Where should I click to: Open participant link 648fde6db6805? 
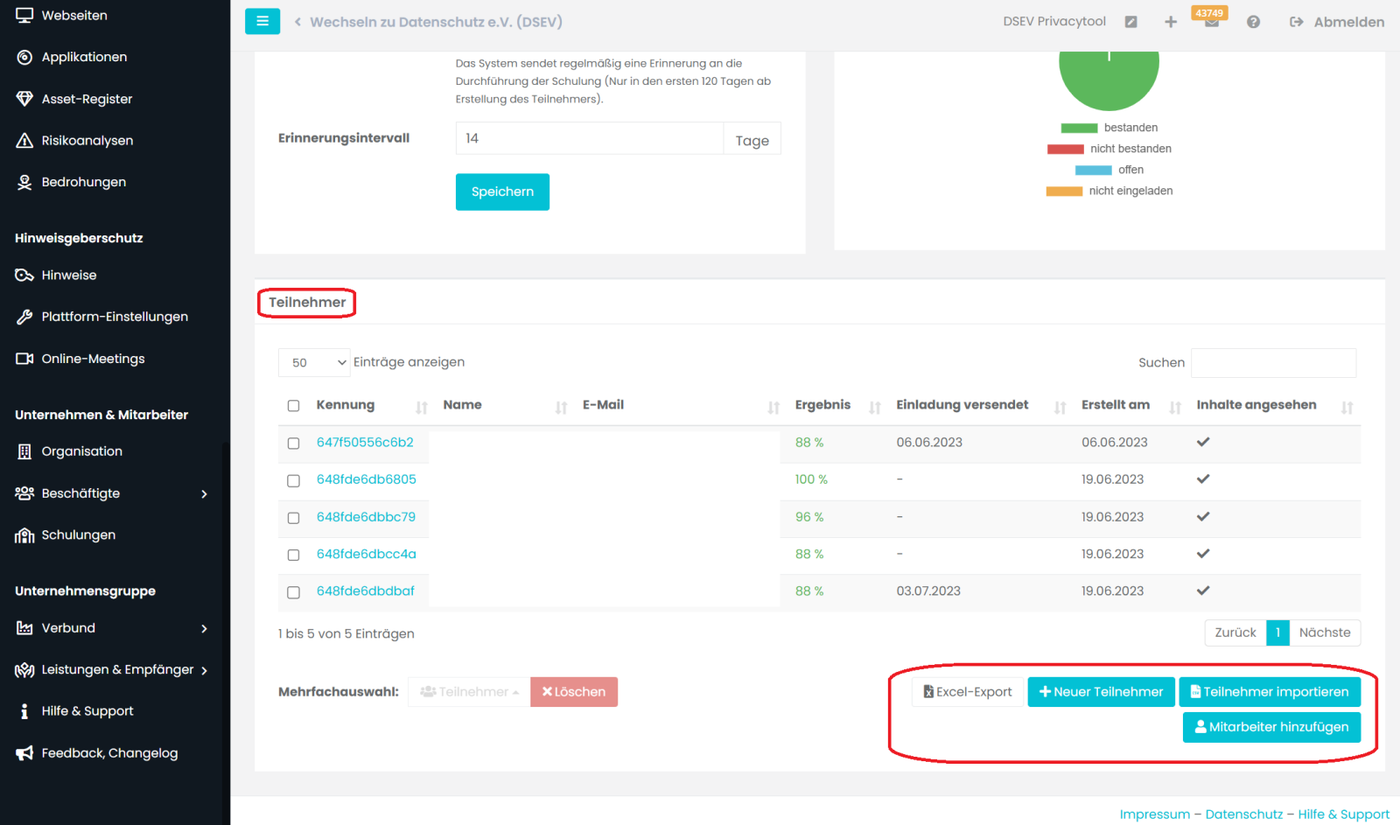pos(366,480)
